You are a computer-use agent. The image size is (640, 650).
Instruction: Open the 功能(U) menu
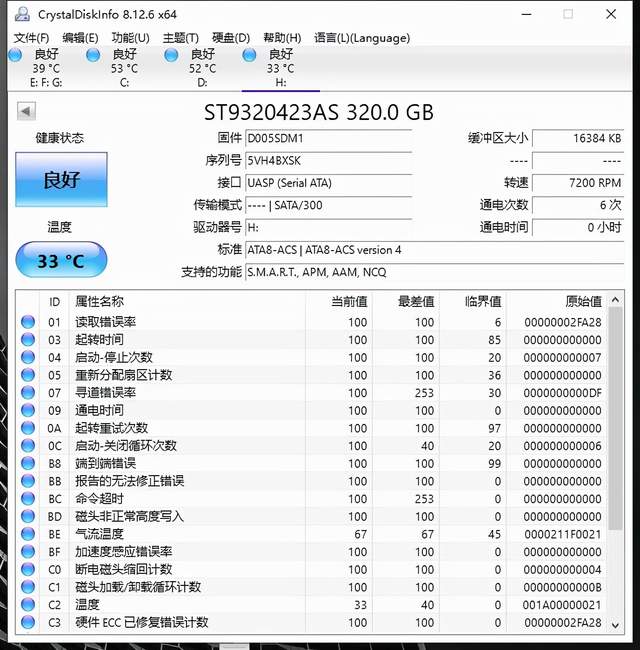[130, 38]
